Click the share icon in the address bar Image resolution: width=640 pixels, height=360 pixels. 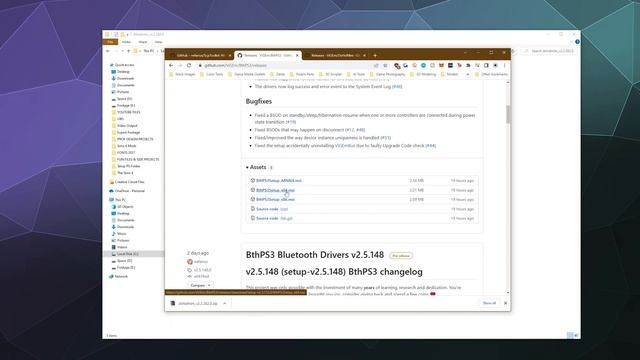pyautogui.click(x=376, y=65)
